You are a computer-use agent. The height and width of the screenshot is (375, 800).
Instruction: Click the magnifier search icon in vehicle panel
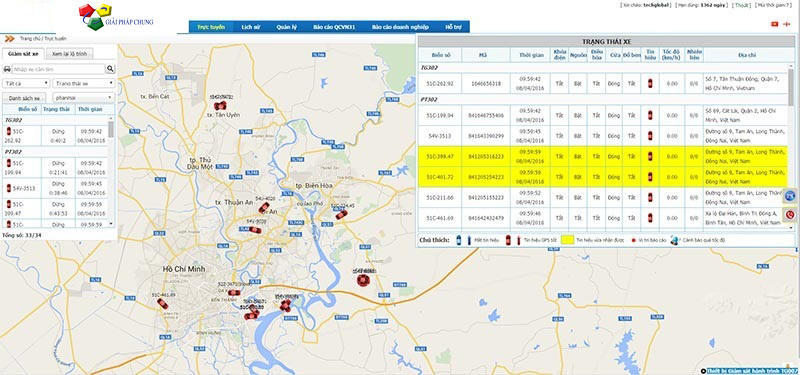[x=110, y=69]
